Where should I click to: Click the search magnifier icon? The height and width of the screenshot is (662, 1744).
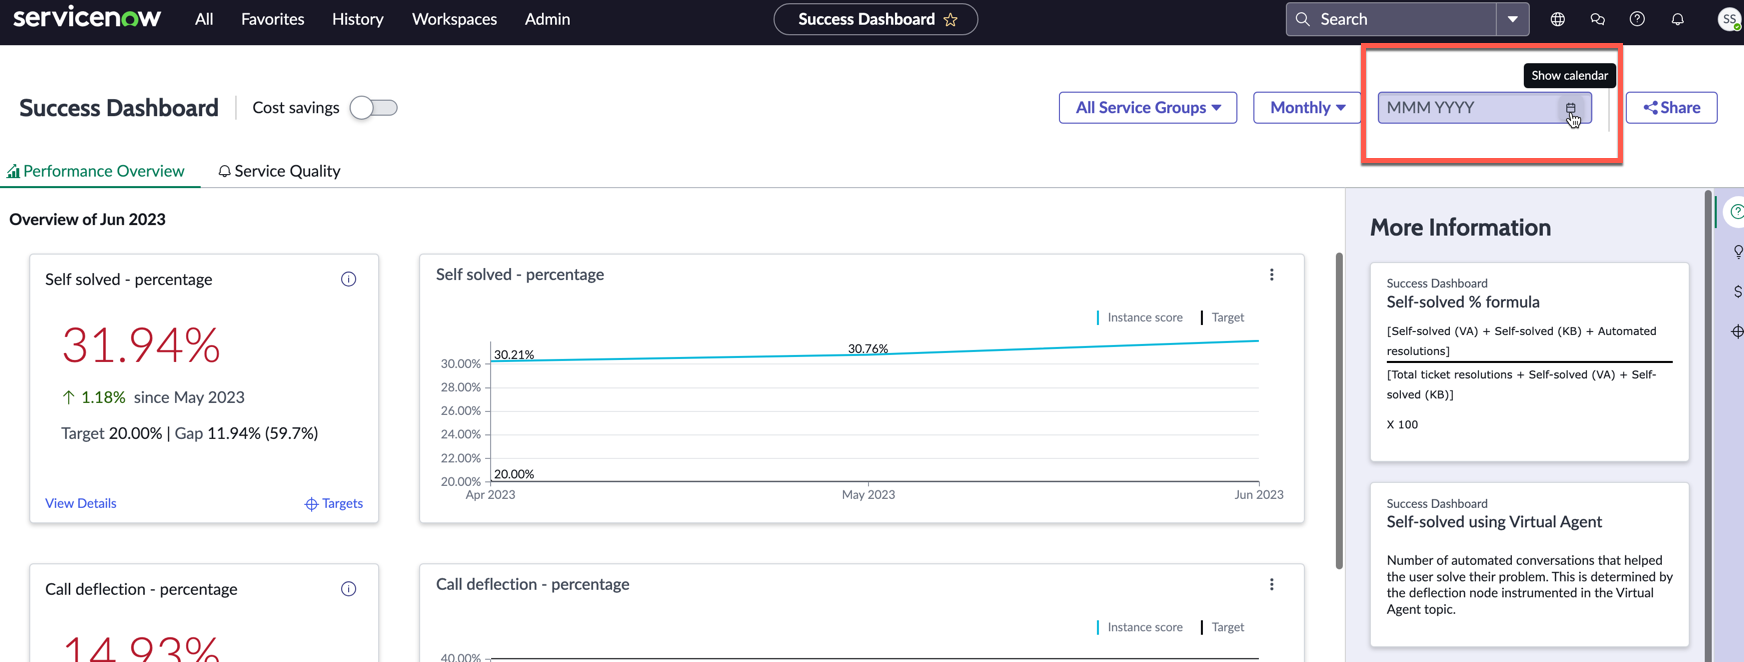point(1303,19)
